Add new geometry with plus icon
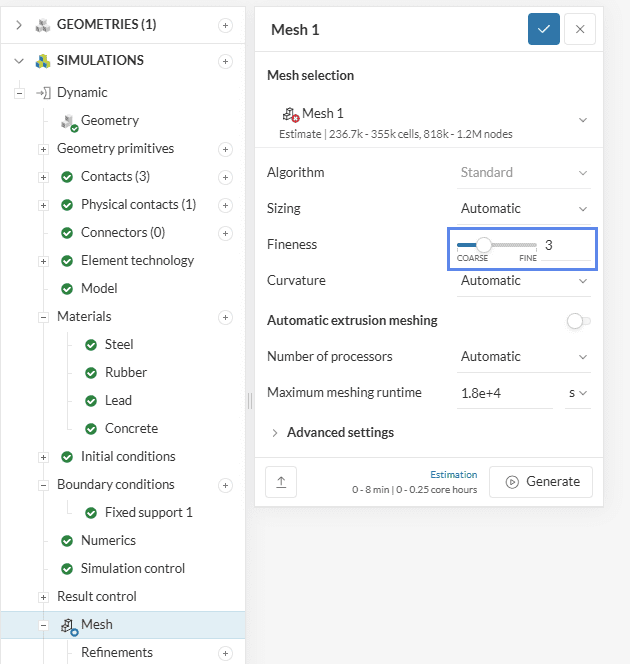The image size is (630, 664). pos(225,24)
